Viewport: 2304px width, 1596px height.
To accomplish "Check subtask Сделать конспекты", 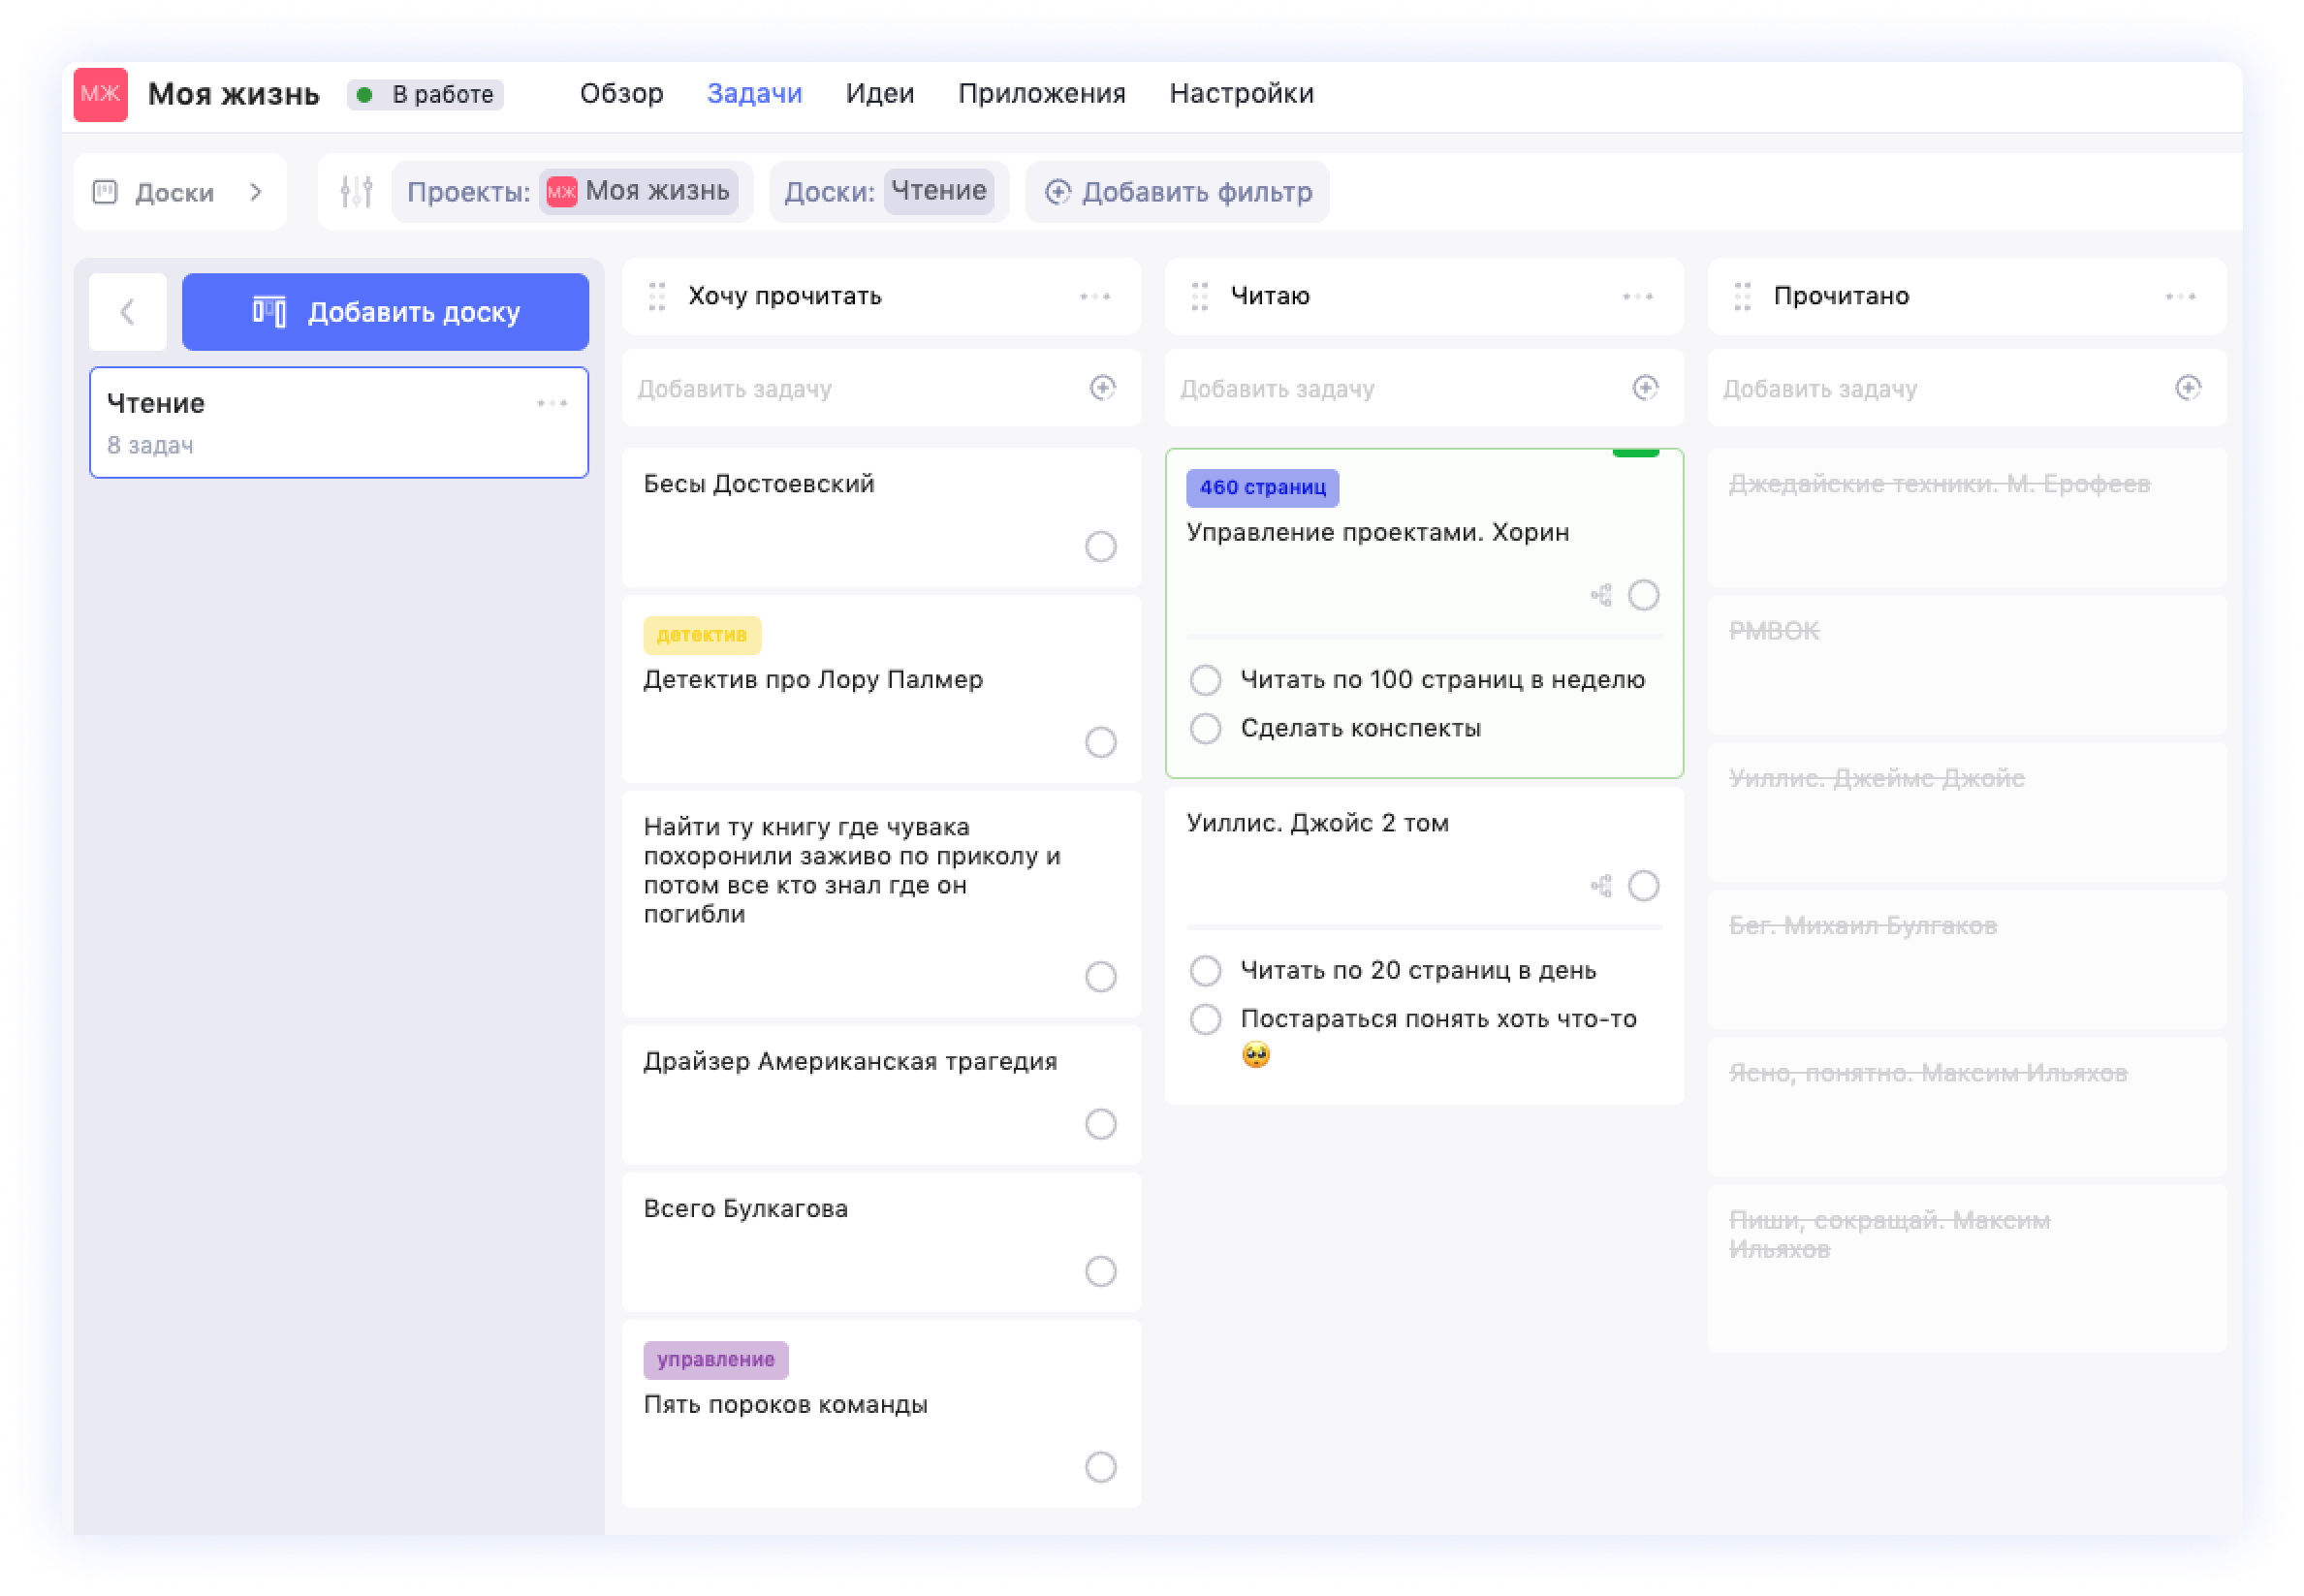I will [1205, 729].
